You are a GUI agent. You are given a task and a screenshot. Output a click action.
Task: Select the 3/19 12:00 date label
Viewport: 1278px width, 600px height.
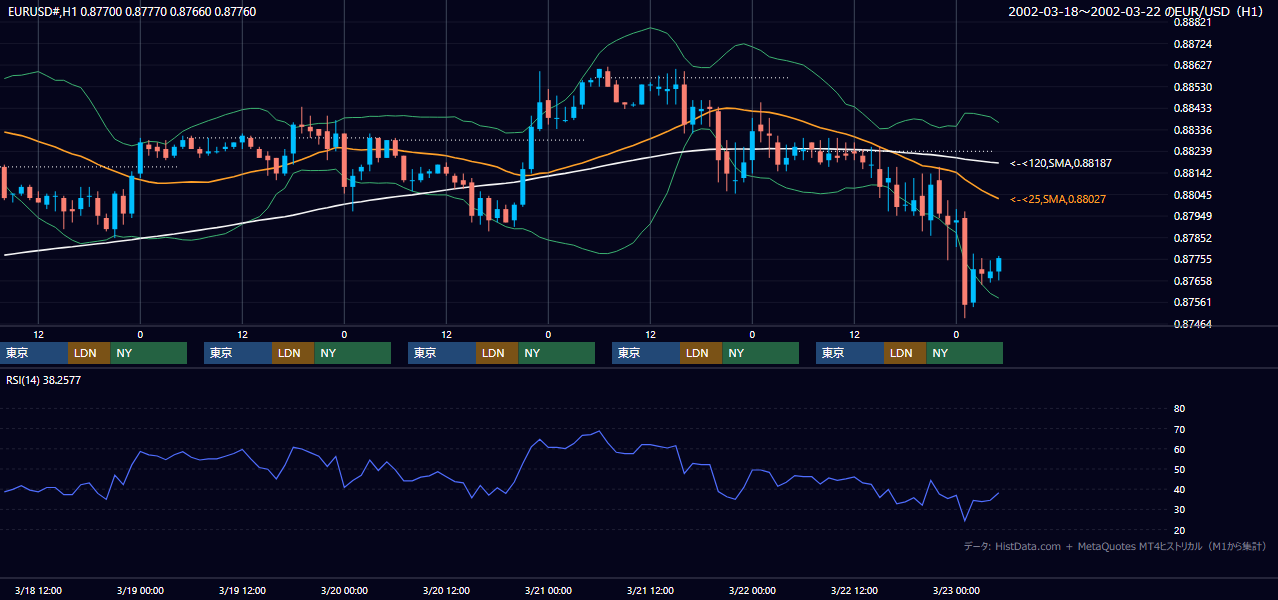[243, 590]
